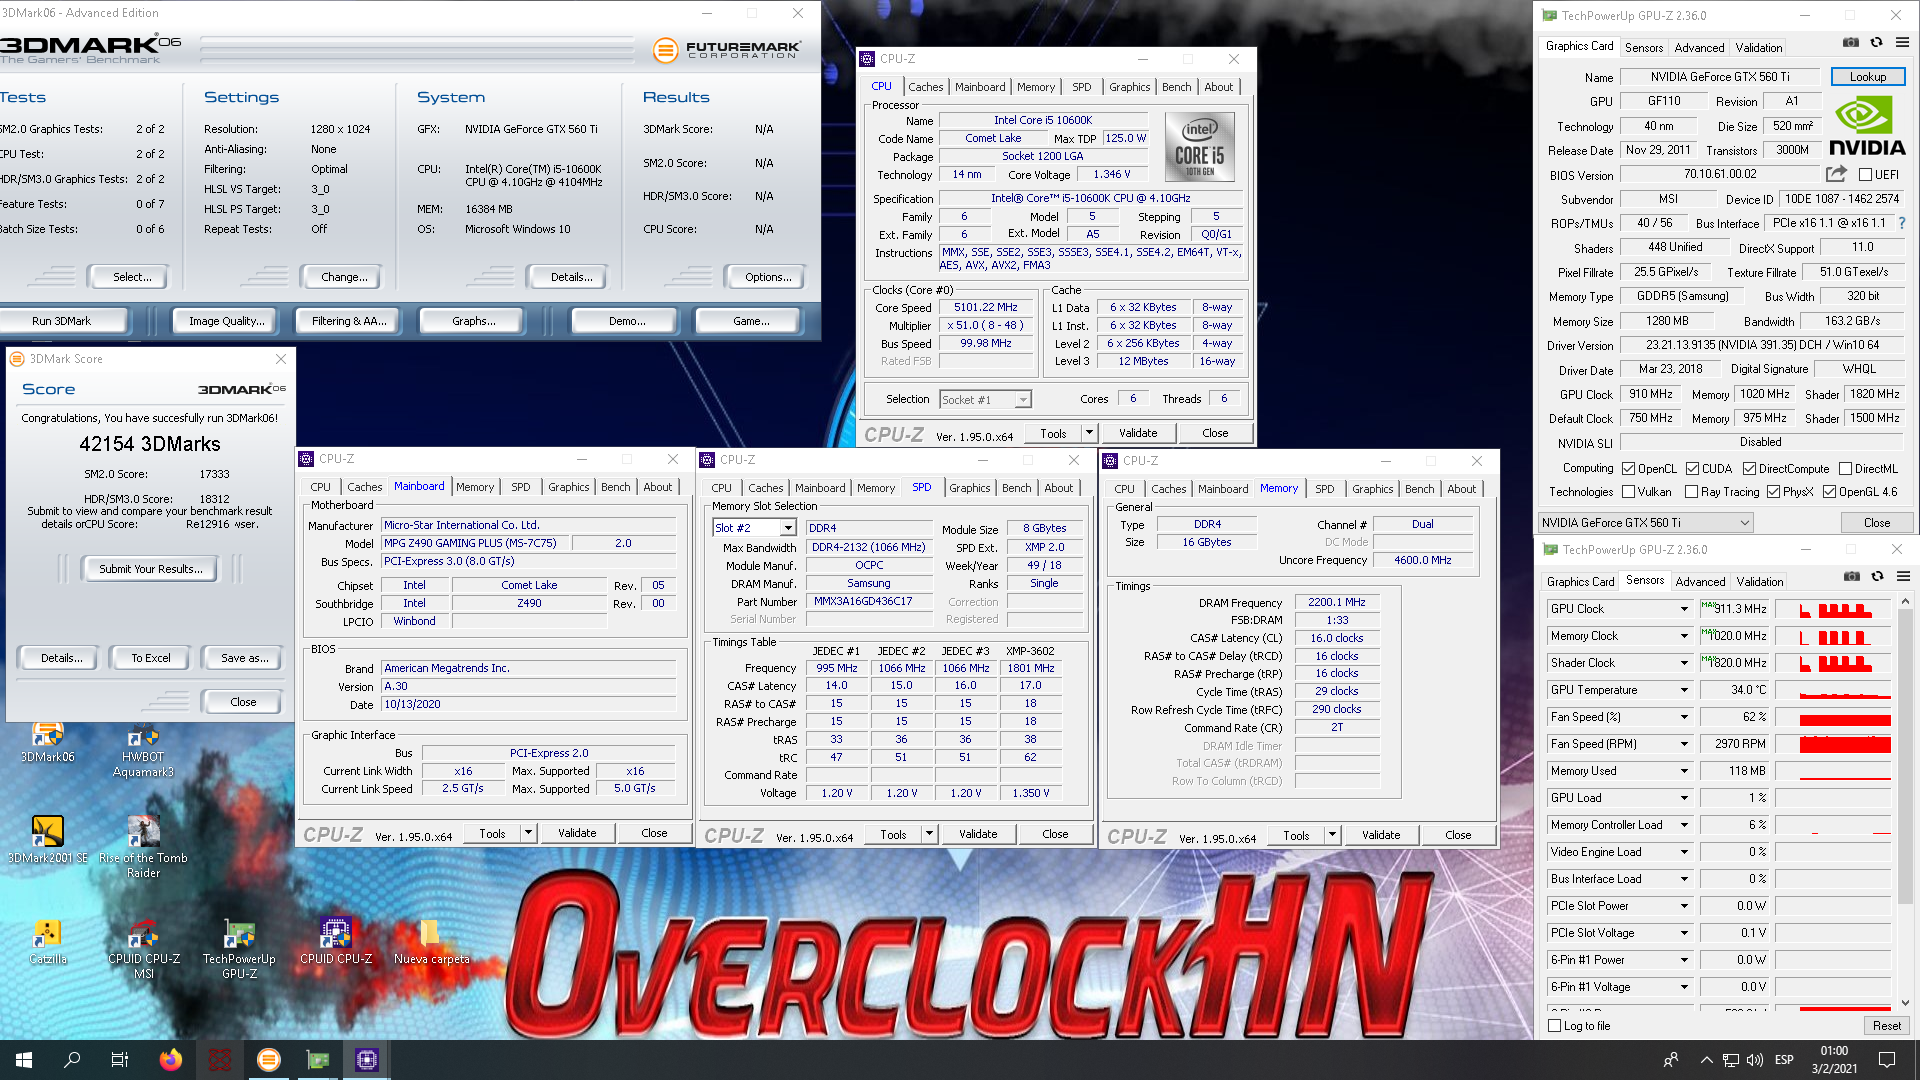Take GPU-Z screenshot with camera icon in top window

1851,43
